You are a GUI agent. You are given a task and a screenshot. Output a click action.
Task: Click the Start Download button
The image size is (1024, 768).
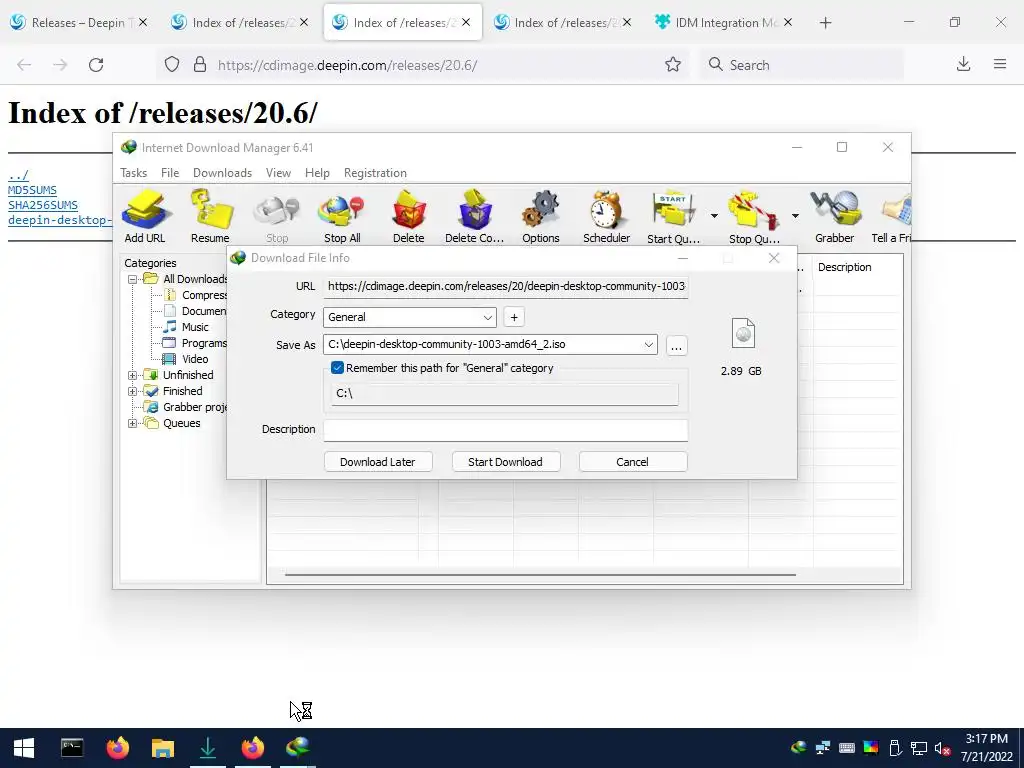click(x=505, y=462)
